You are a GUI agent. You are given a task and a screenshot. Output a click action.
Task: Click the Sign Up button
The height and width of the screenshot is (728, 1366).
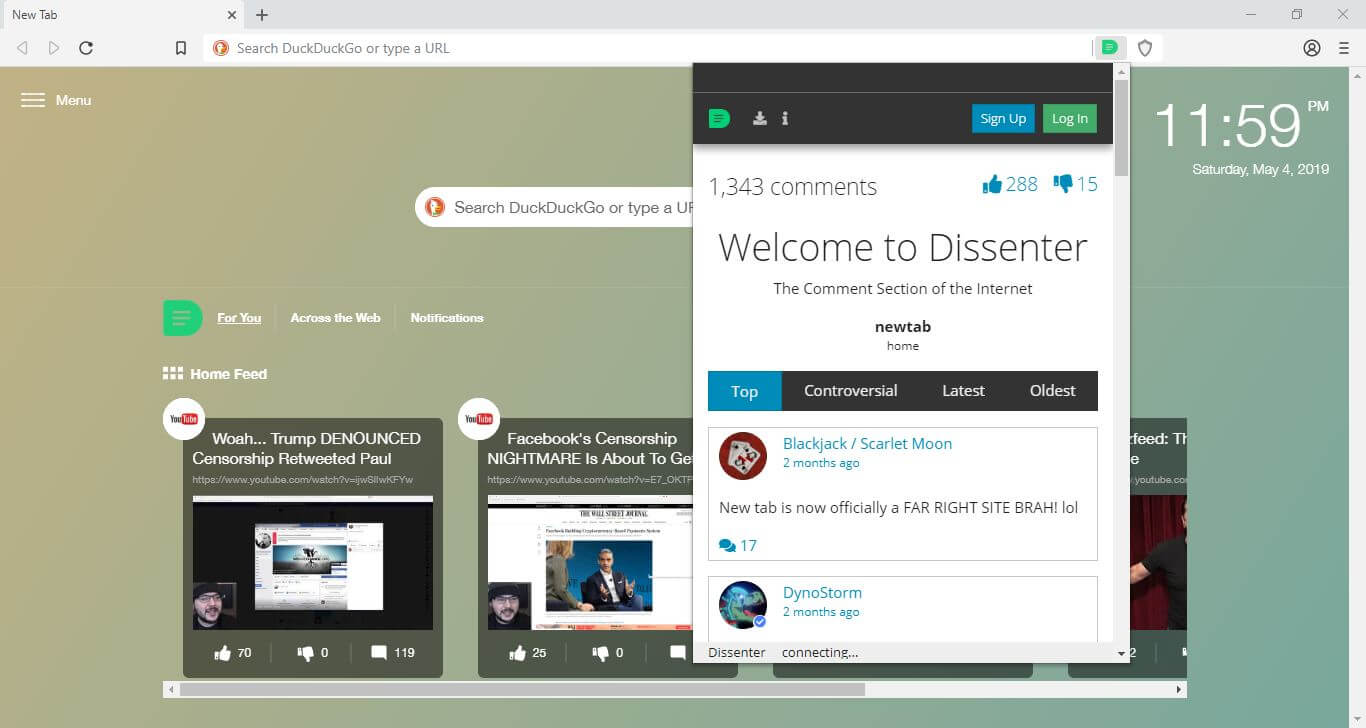1003,118
